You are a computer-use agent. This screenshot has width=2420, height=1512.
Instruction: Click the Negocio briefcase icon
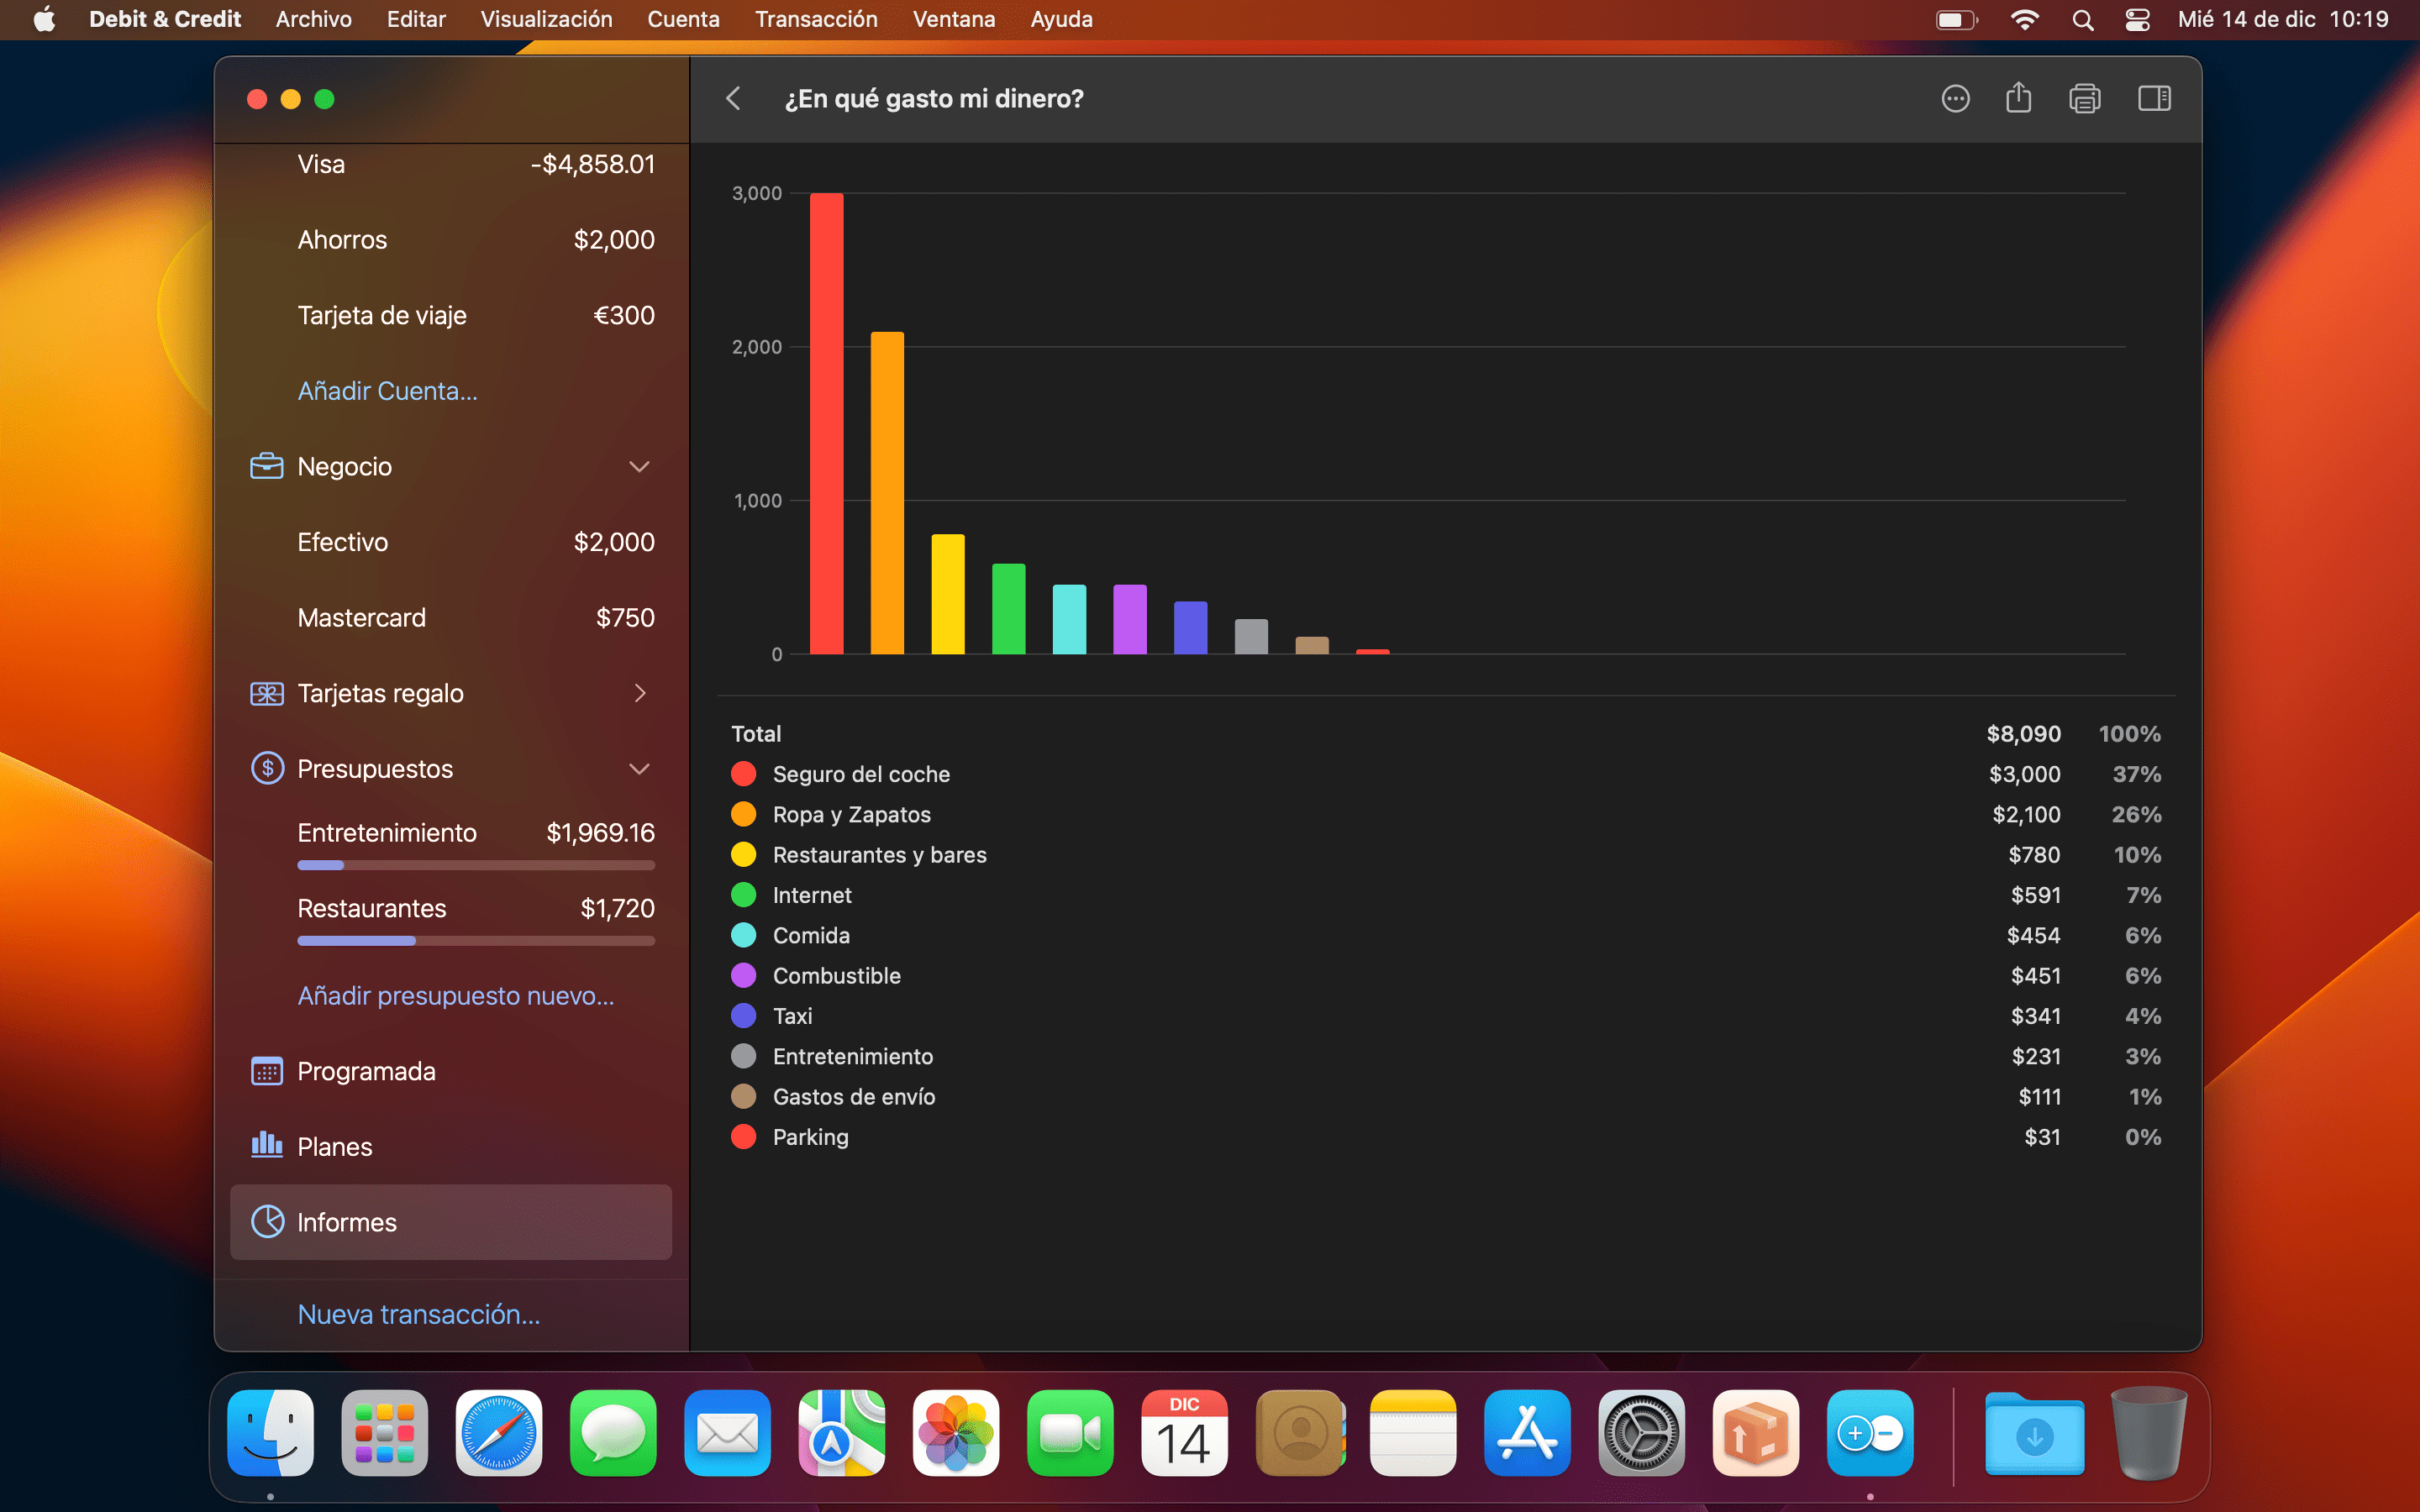(x=266, y=466)
